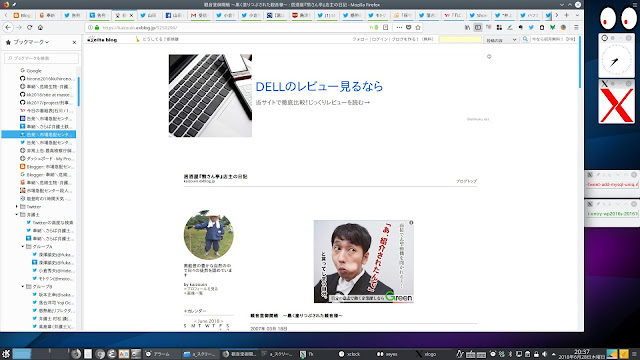640x360 pixels.
Task: Click the ログイン link in blog header
Action: (x=380, y=39)
